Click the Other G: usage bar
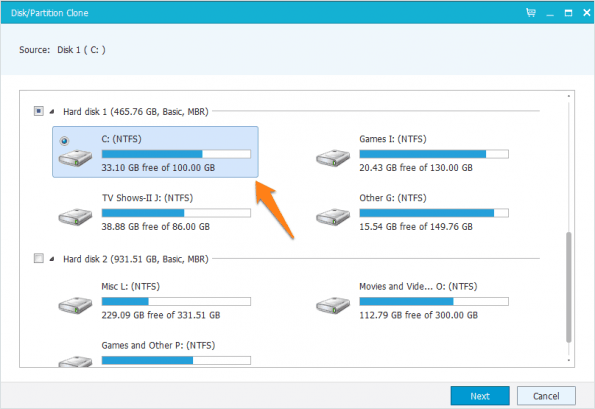Screen dimensions: 595x409 [434, 213]
